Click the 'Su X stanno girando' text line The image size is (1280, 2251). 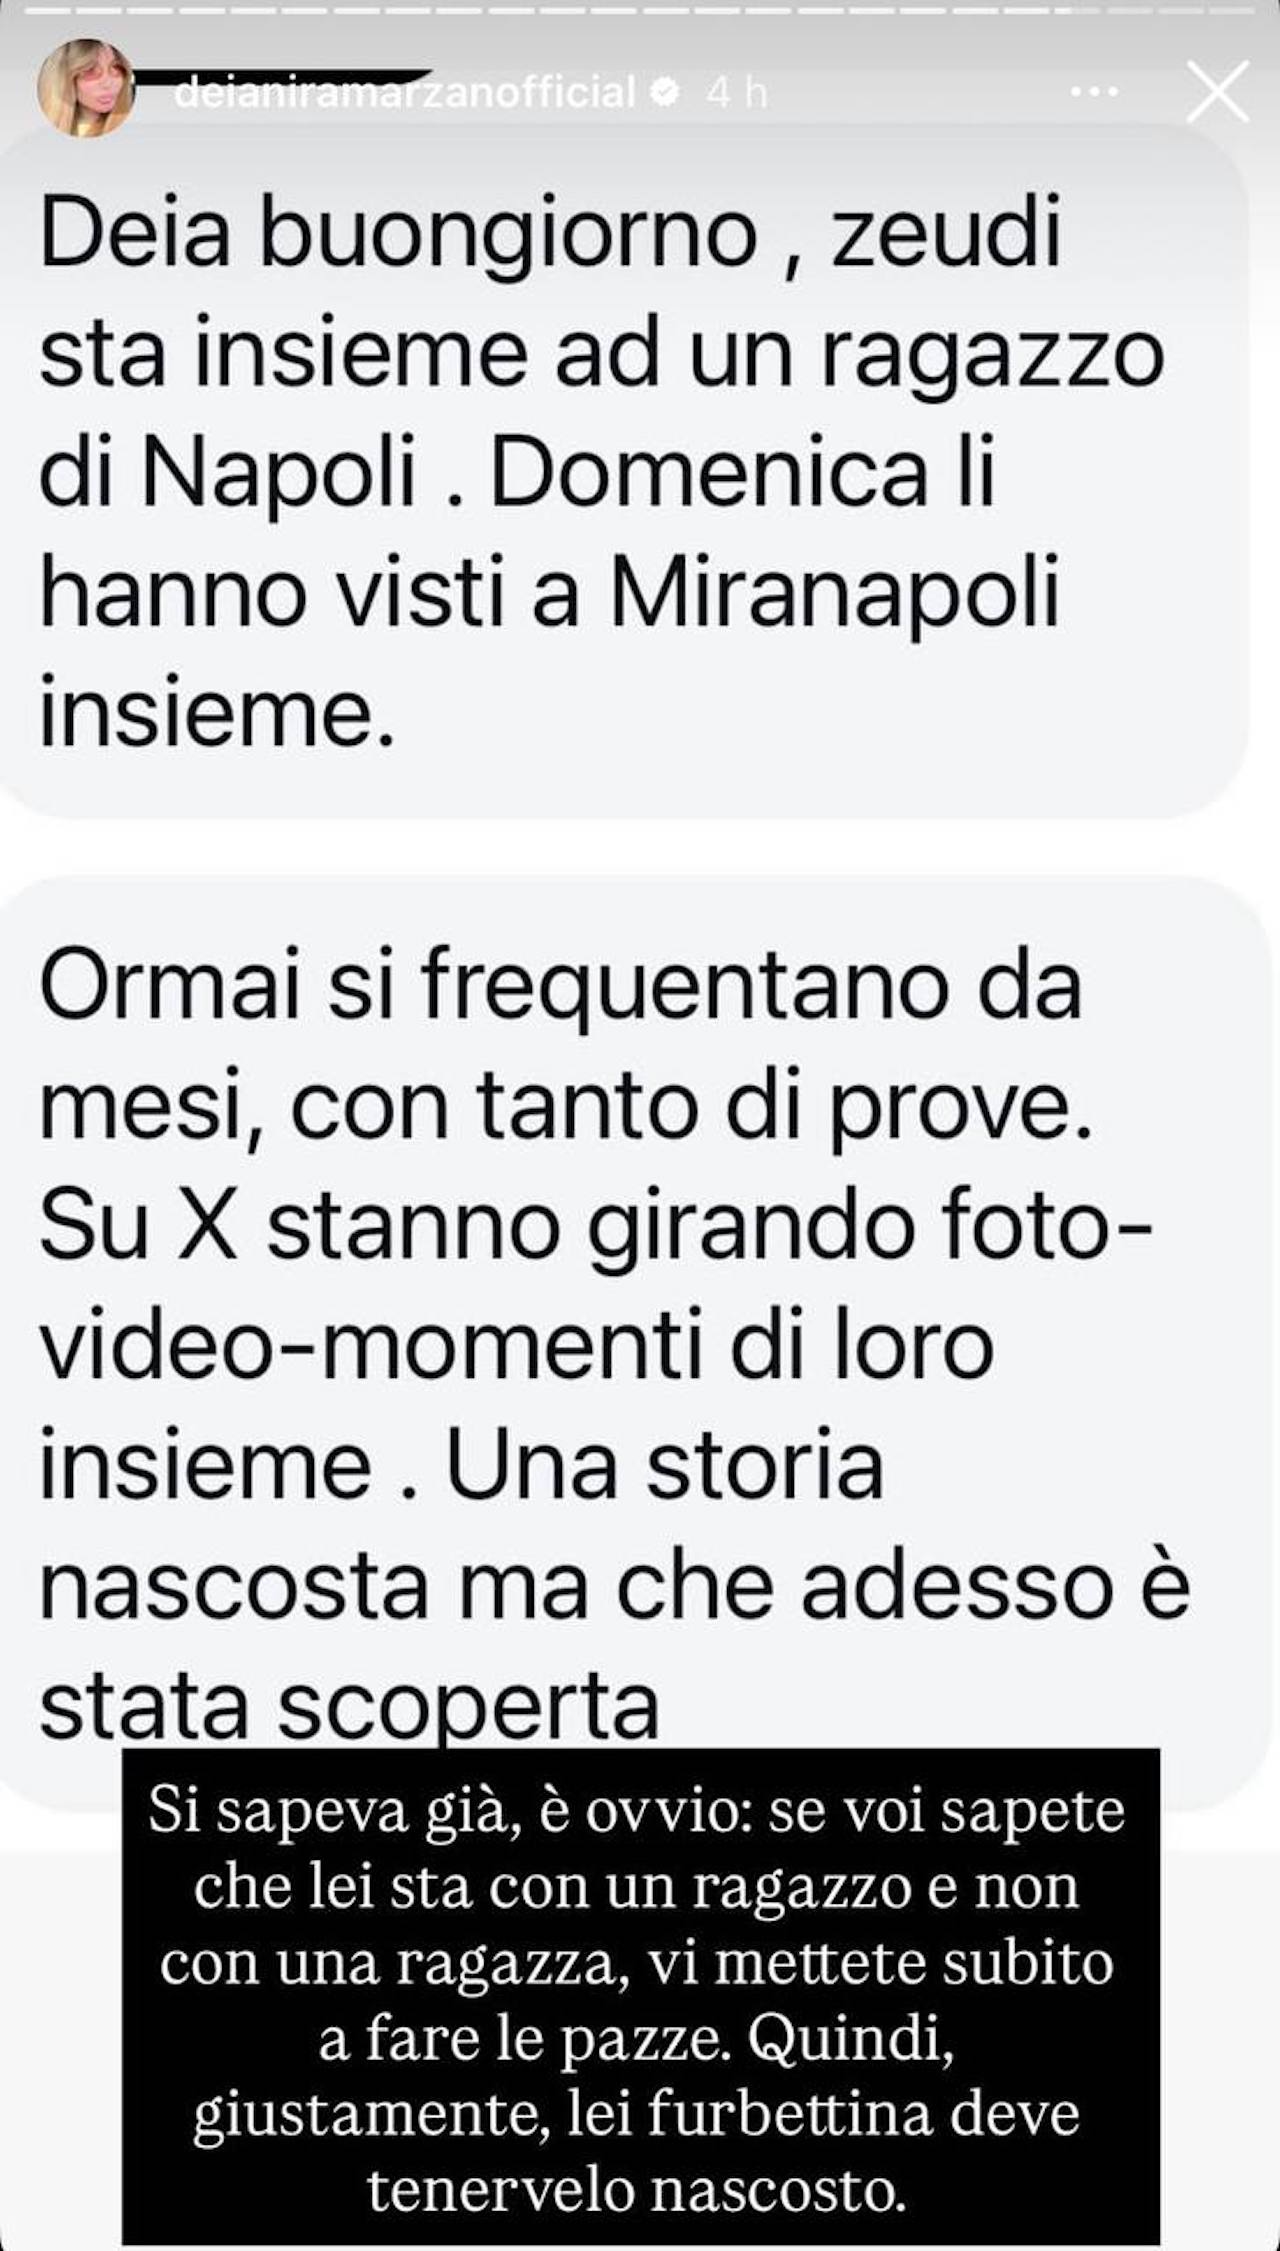pyautogui.click(x=596, y=1227)
